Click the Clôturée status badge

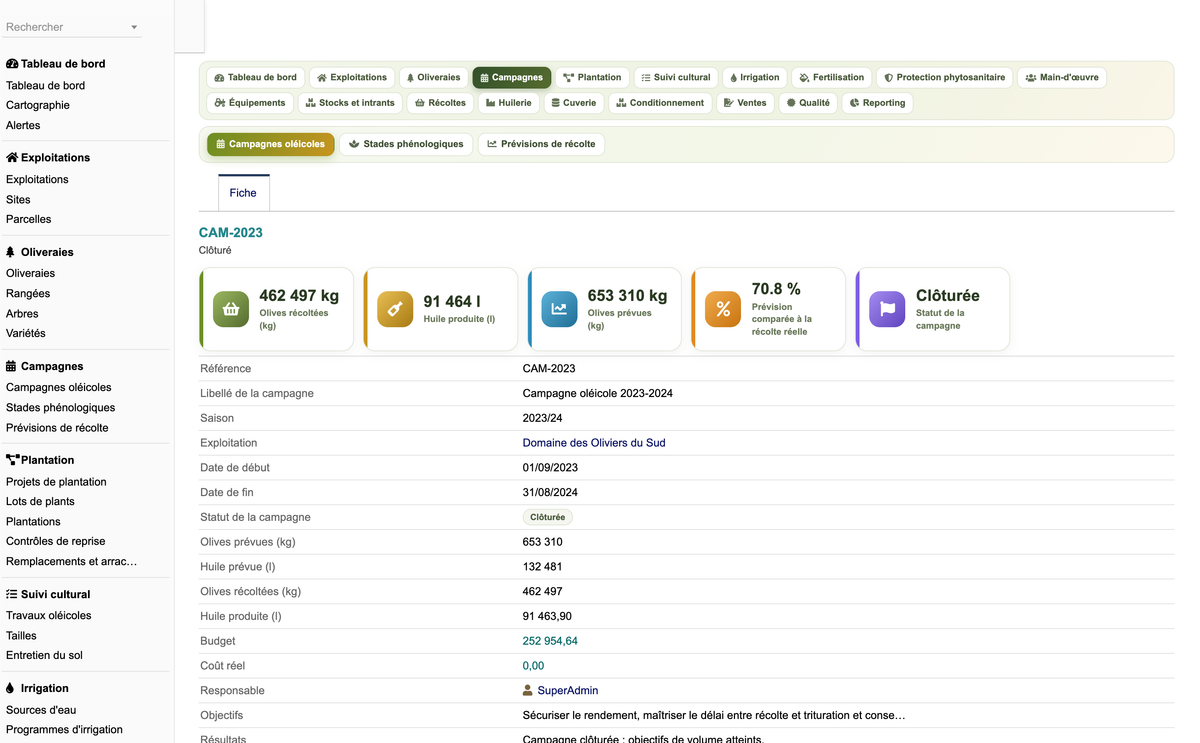547,517
